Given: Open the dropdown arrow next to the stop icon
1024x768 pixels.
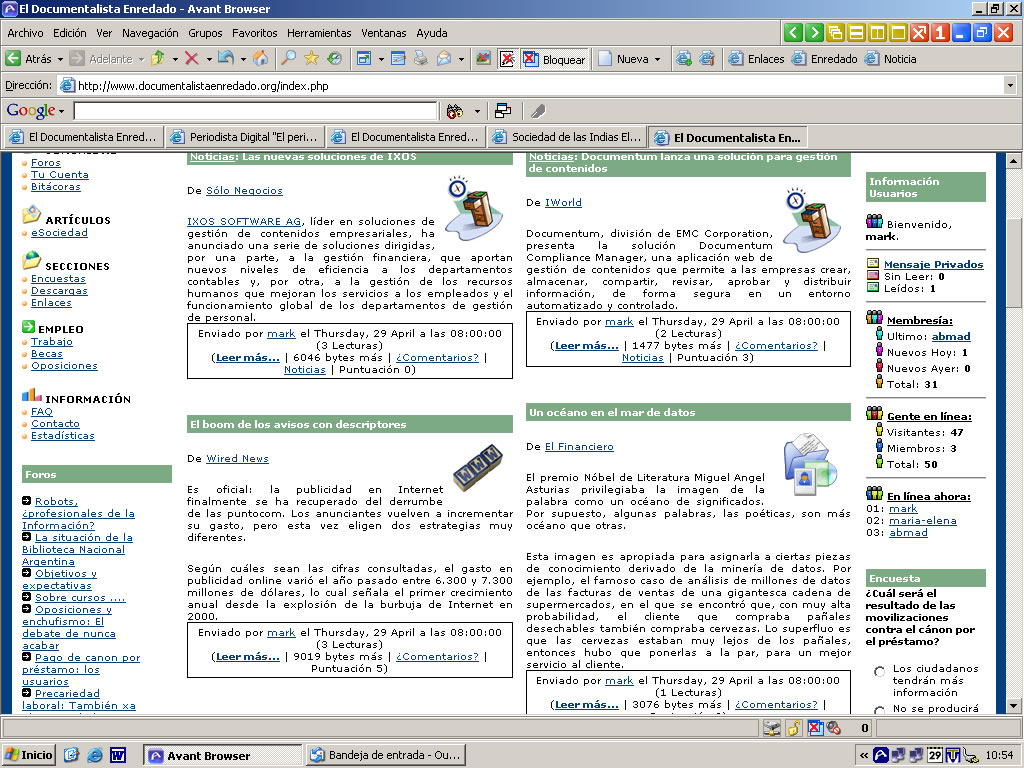Looking at the screenshot, I should click(x=209, y=59).
